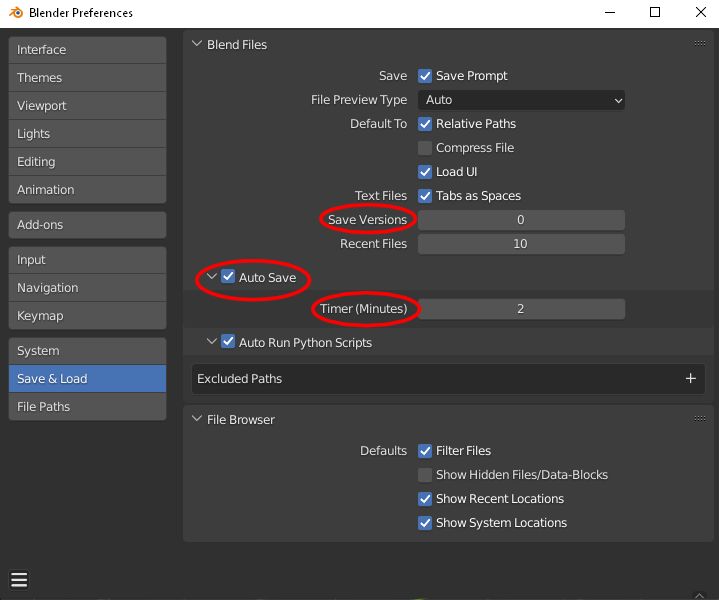The height and width of the screenshot is (600, 719).
Task: Uncheck Filter Files option
Action: (425, 451)
